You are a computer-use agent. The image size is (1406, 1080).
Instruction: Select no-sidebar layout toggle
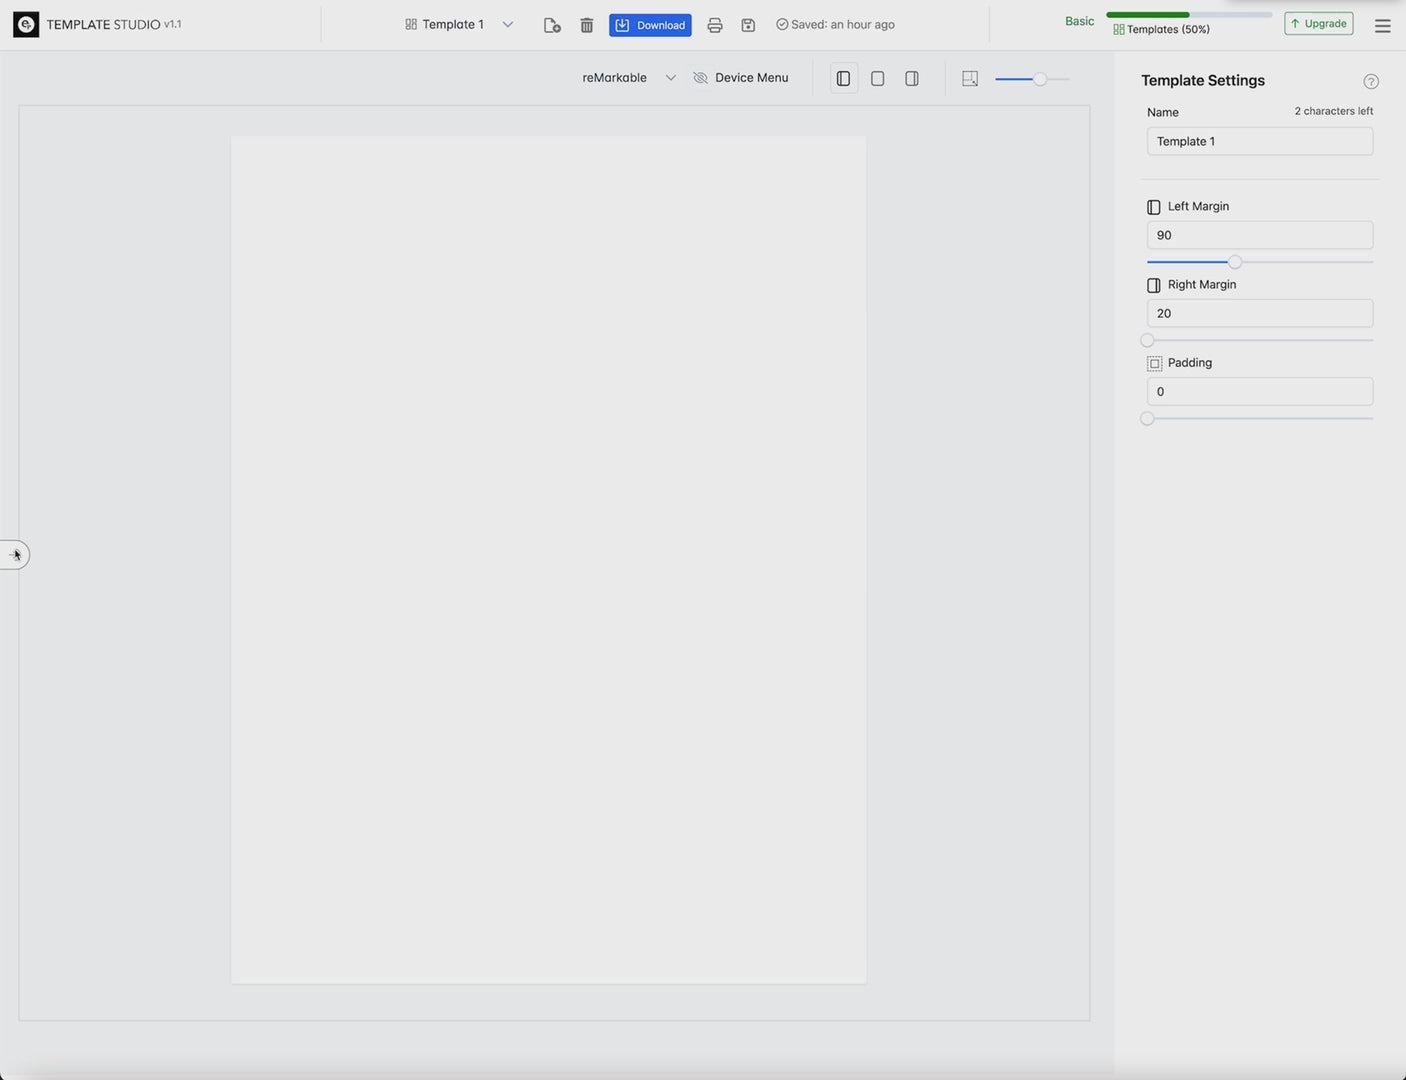tap(877, 78)
